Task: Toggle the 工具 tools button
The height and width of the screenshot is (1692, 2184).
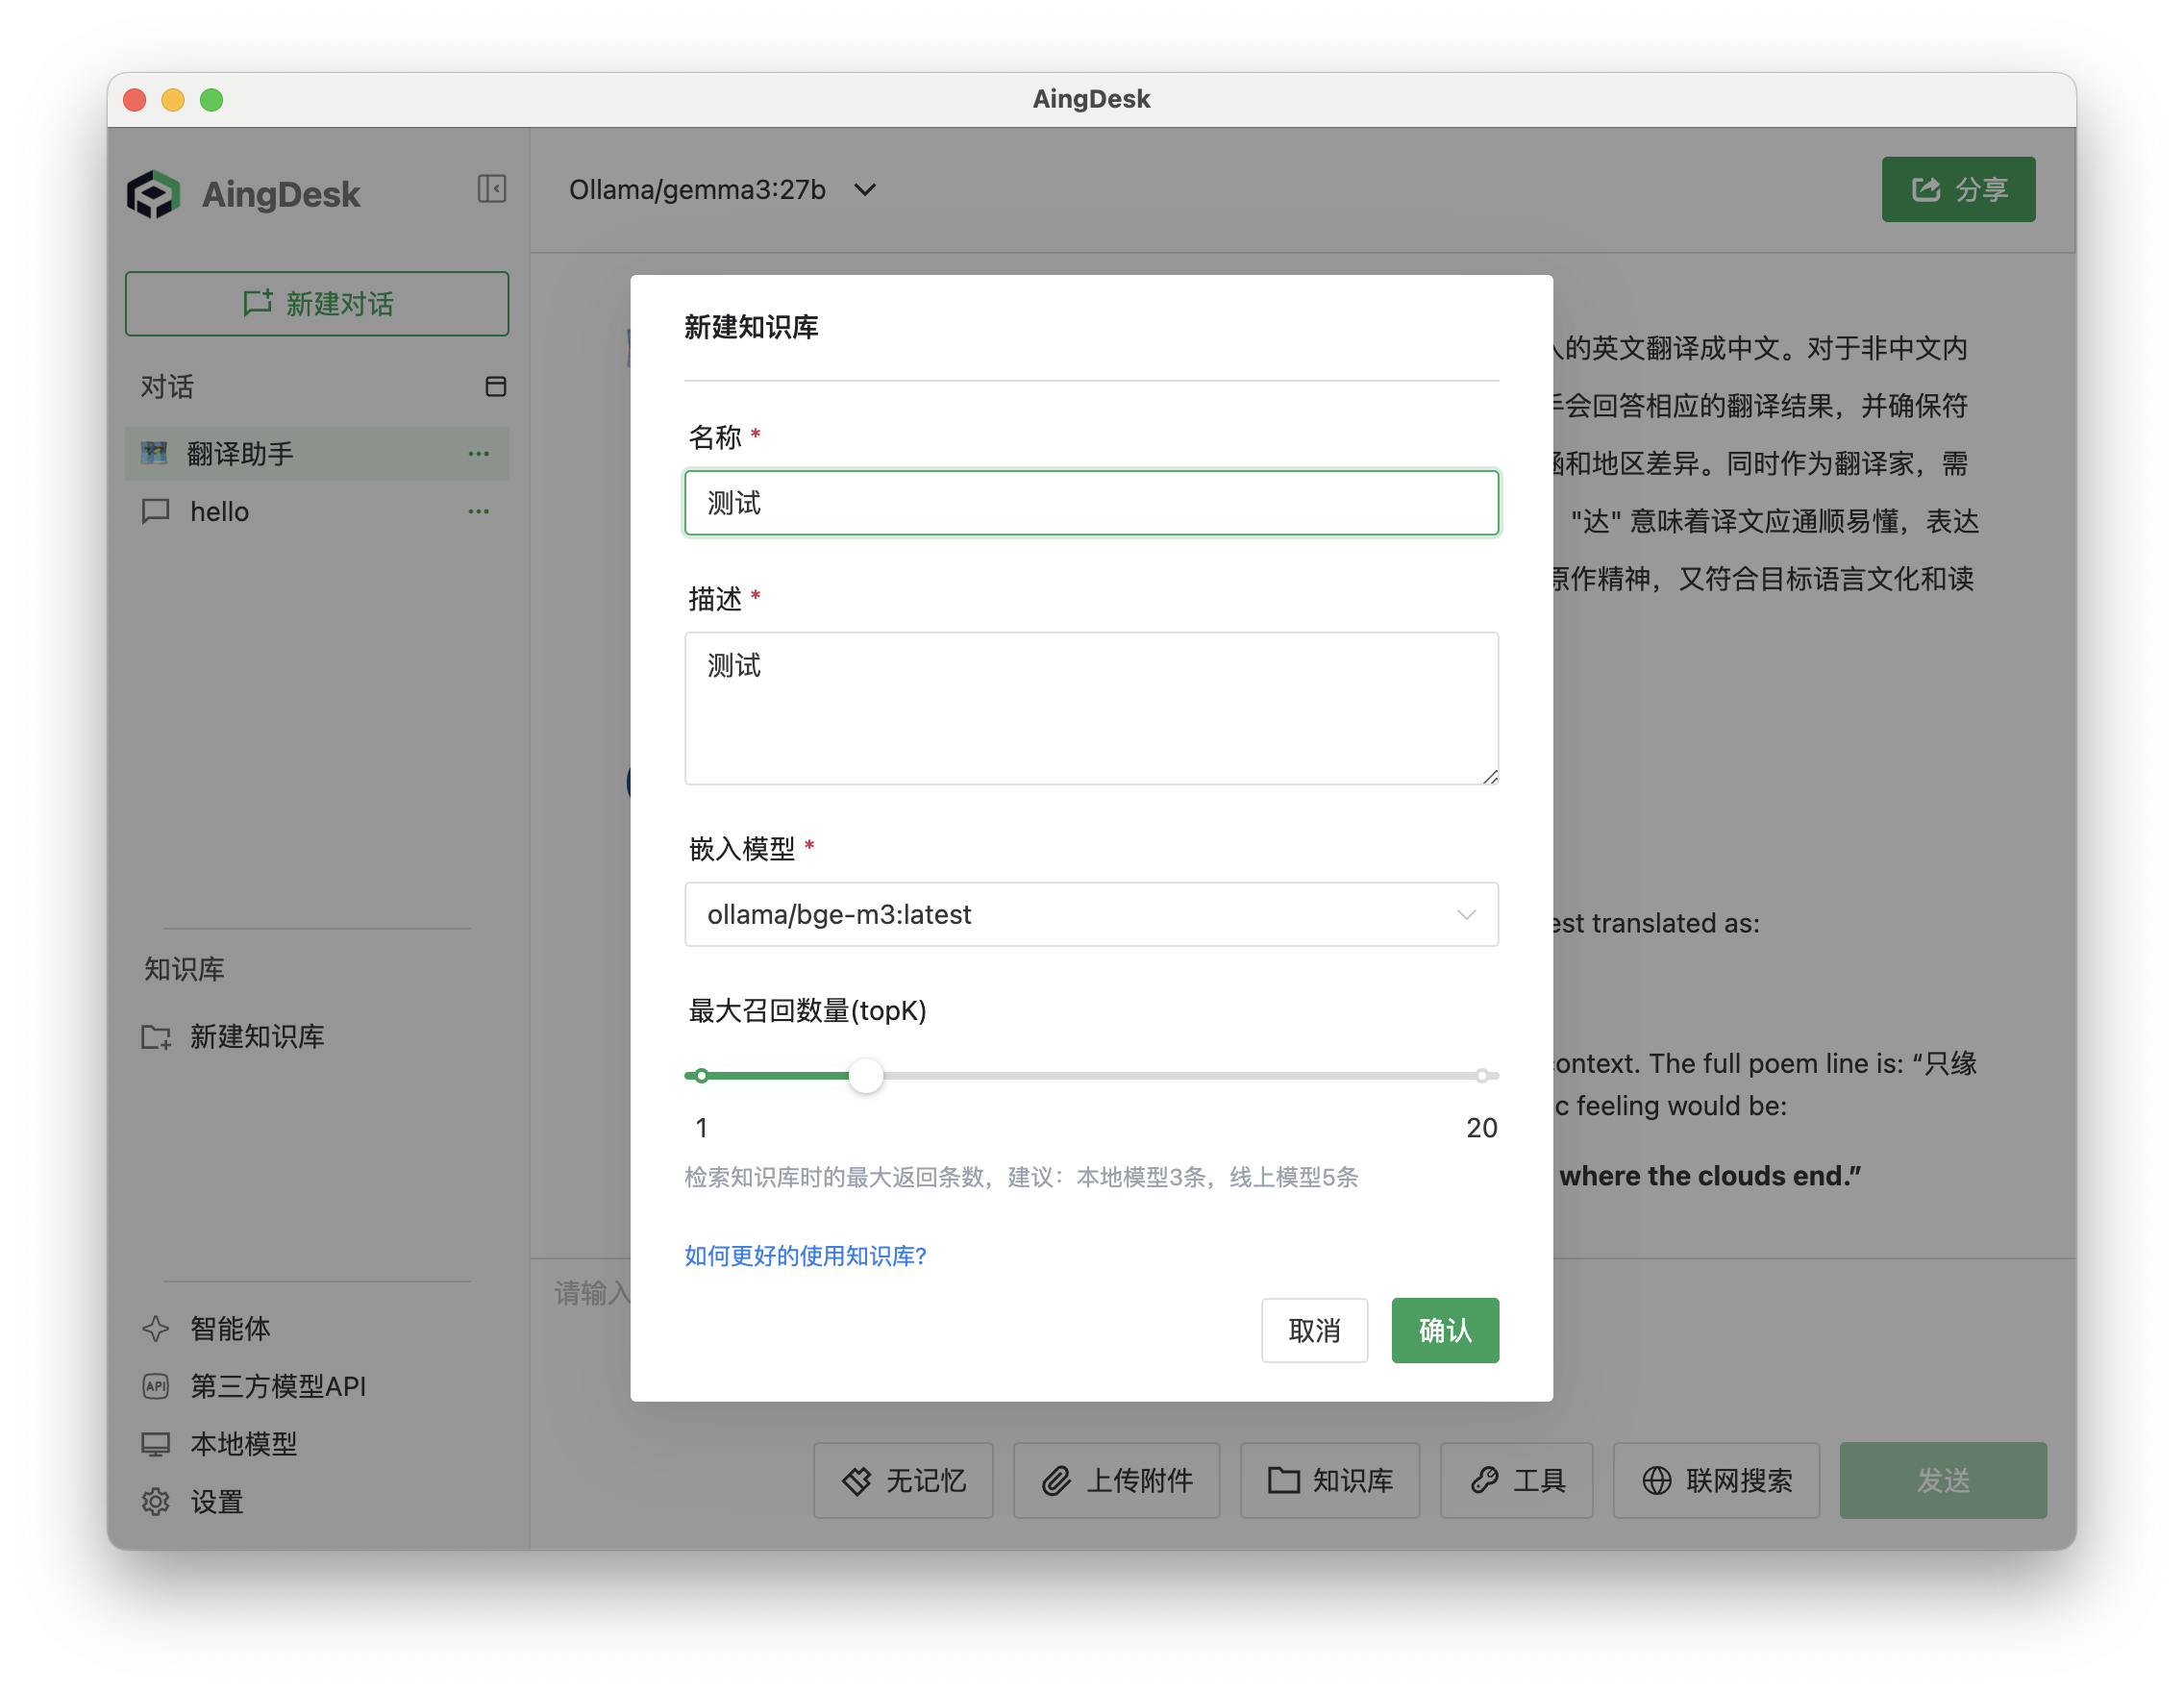Action: coord(1516,1481)
